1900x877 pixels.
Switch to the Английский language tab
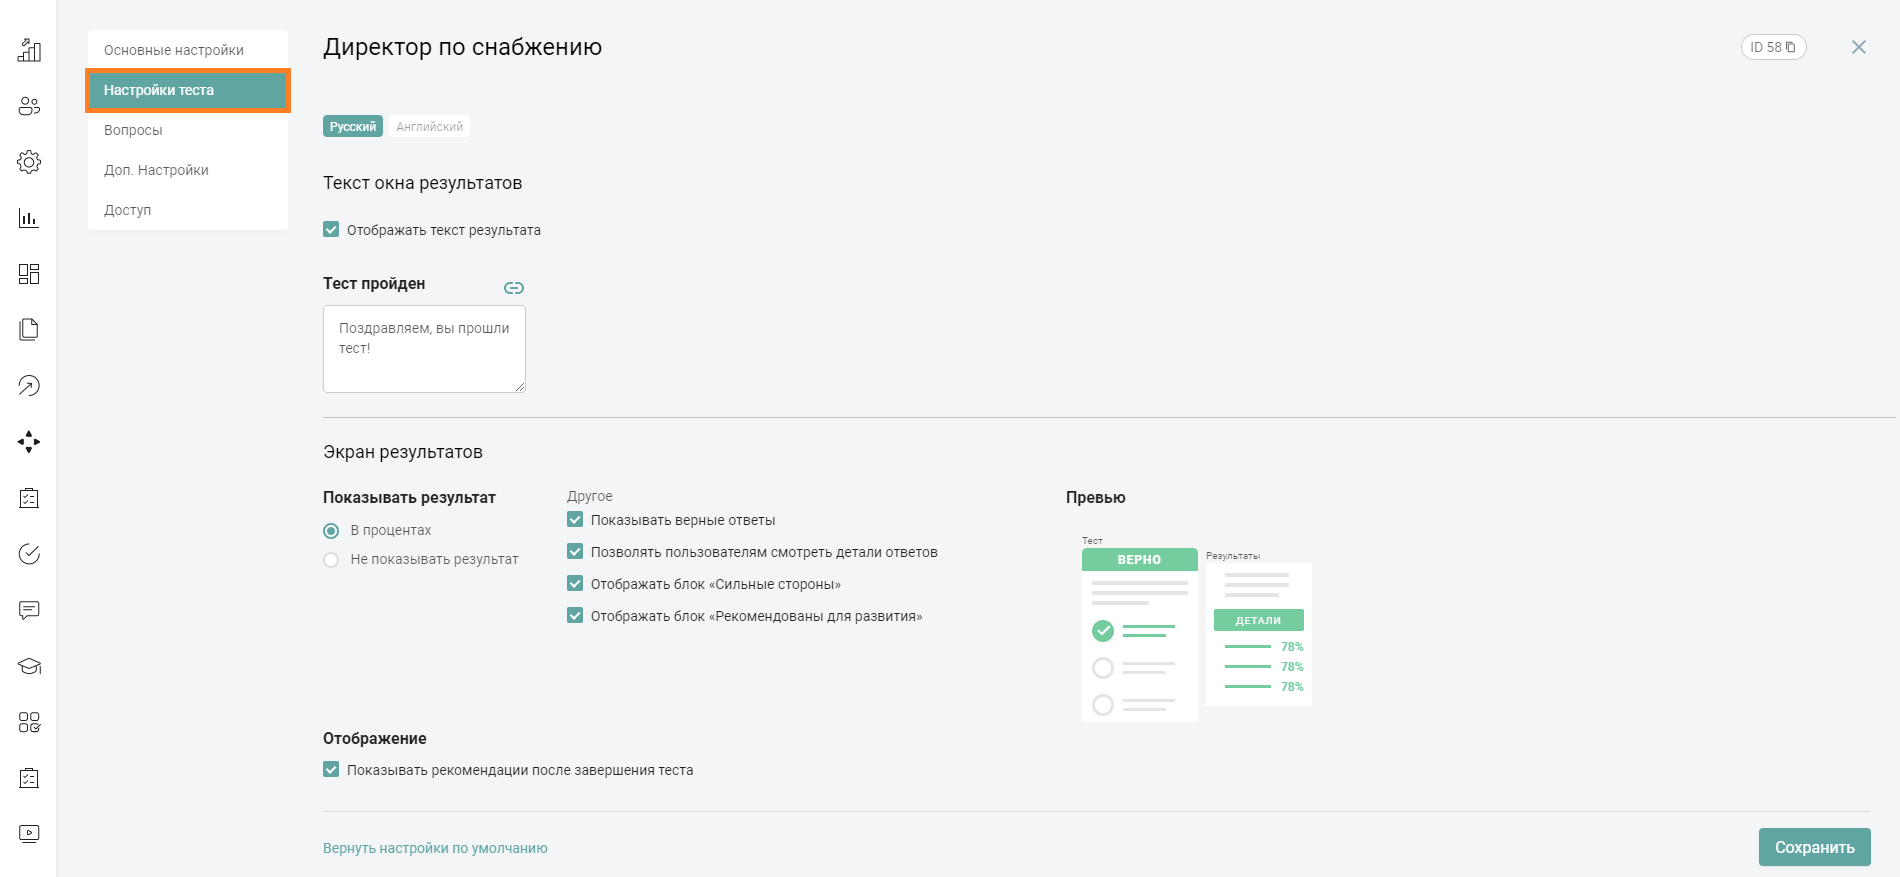429,127
